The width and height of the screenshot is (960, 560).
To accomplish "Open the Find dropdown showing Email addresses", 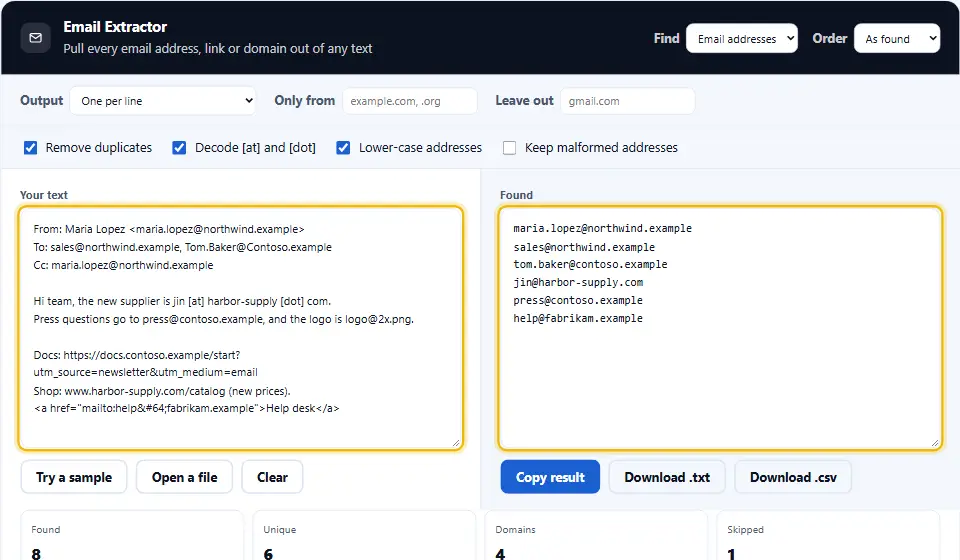I will point(741,39).
